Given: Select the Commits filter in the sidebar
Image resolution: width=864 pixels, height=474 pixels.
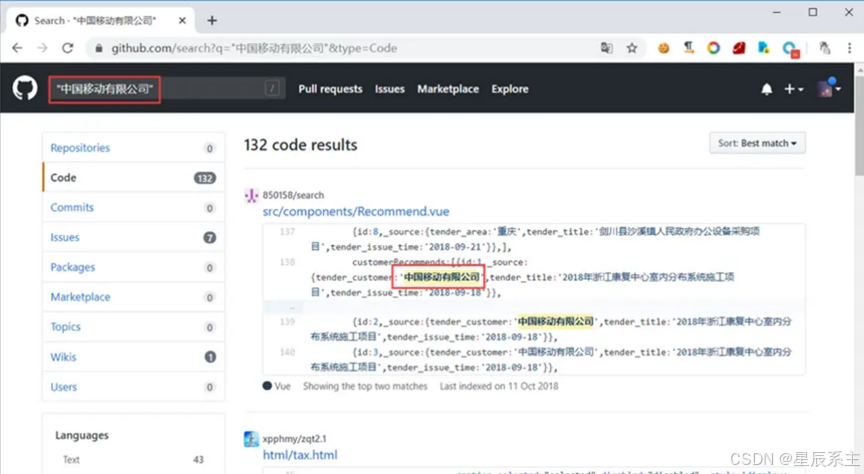Looking at the screenshot, I should click(133, 207).
